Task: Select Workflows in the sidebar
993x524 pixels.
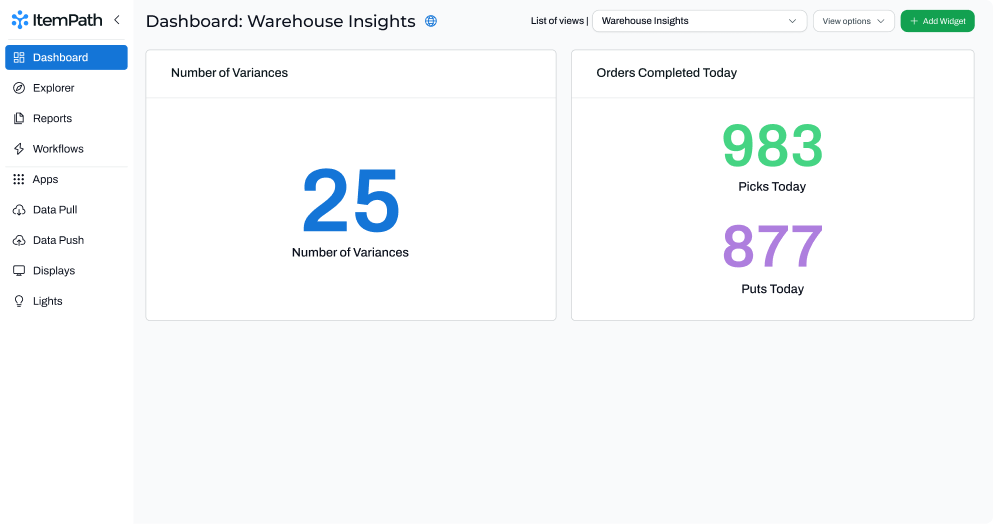Action: pyautogui.click(x=66, y=149)
